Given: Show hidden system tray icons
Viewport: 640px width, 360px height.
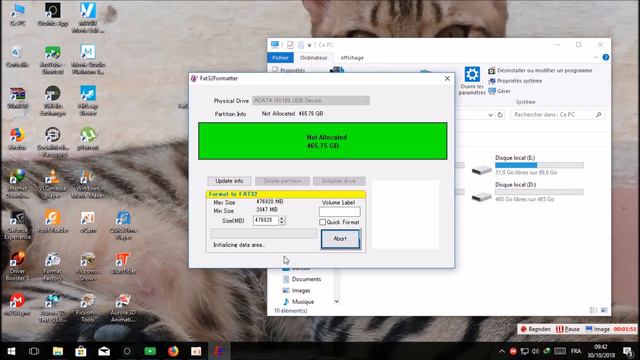Looking at the screenshot, I should [502, 351].
